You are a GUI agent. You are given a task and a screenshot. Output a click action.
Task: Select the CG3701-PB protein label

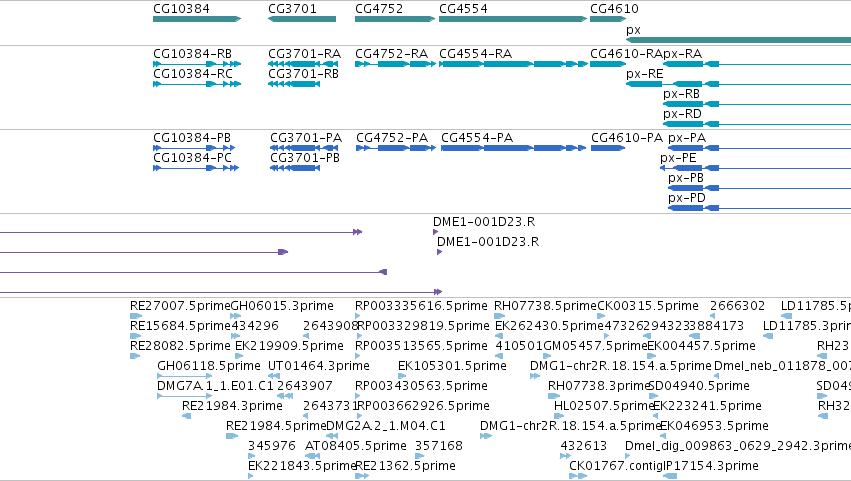click(x=305, y=158)
